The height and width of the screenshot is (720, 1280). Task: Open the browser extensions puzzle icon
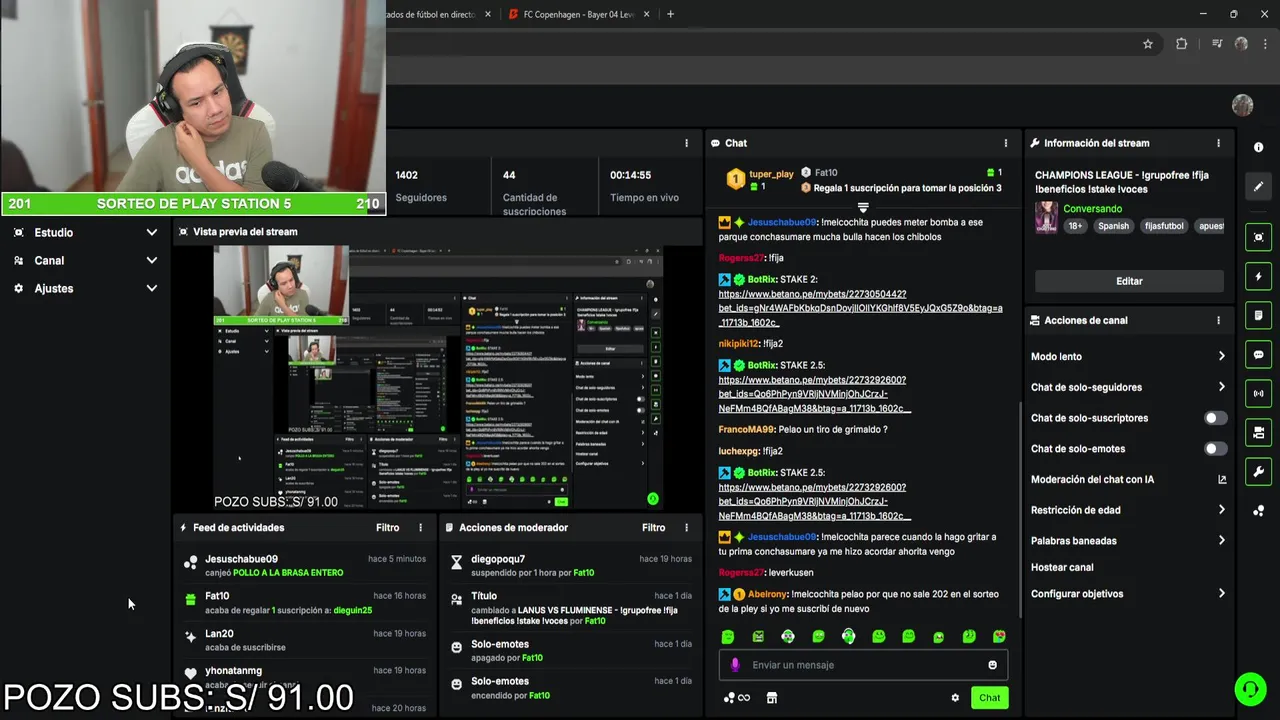1182,44
